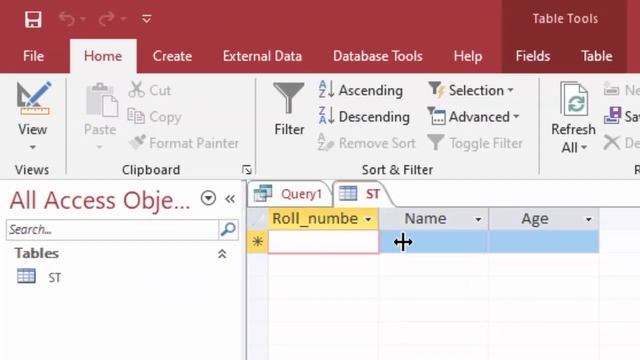
Task: Click the Paste clipboard icon
Action: coord(101,100)
